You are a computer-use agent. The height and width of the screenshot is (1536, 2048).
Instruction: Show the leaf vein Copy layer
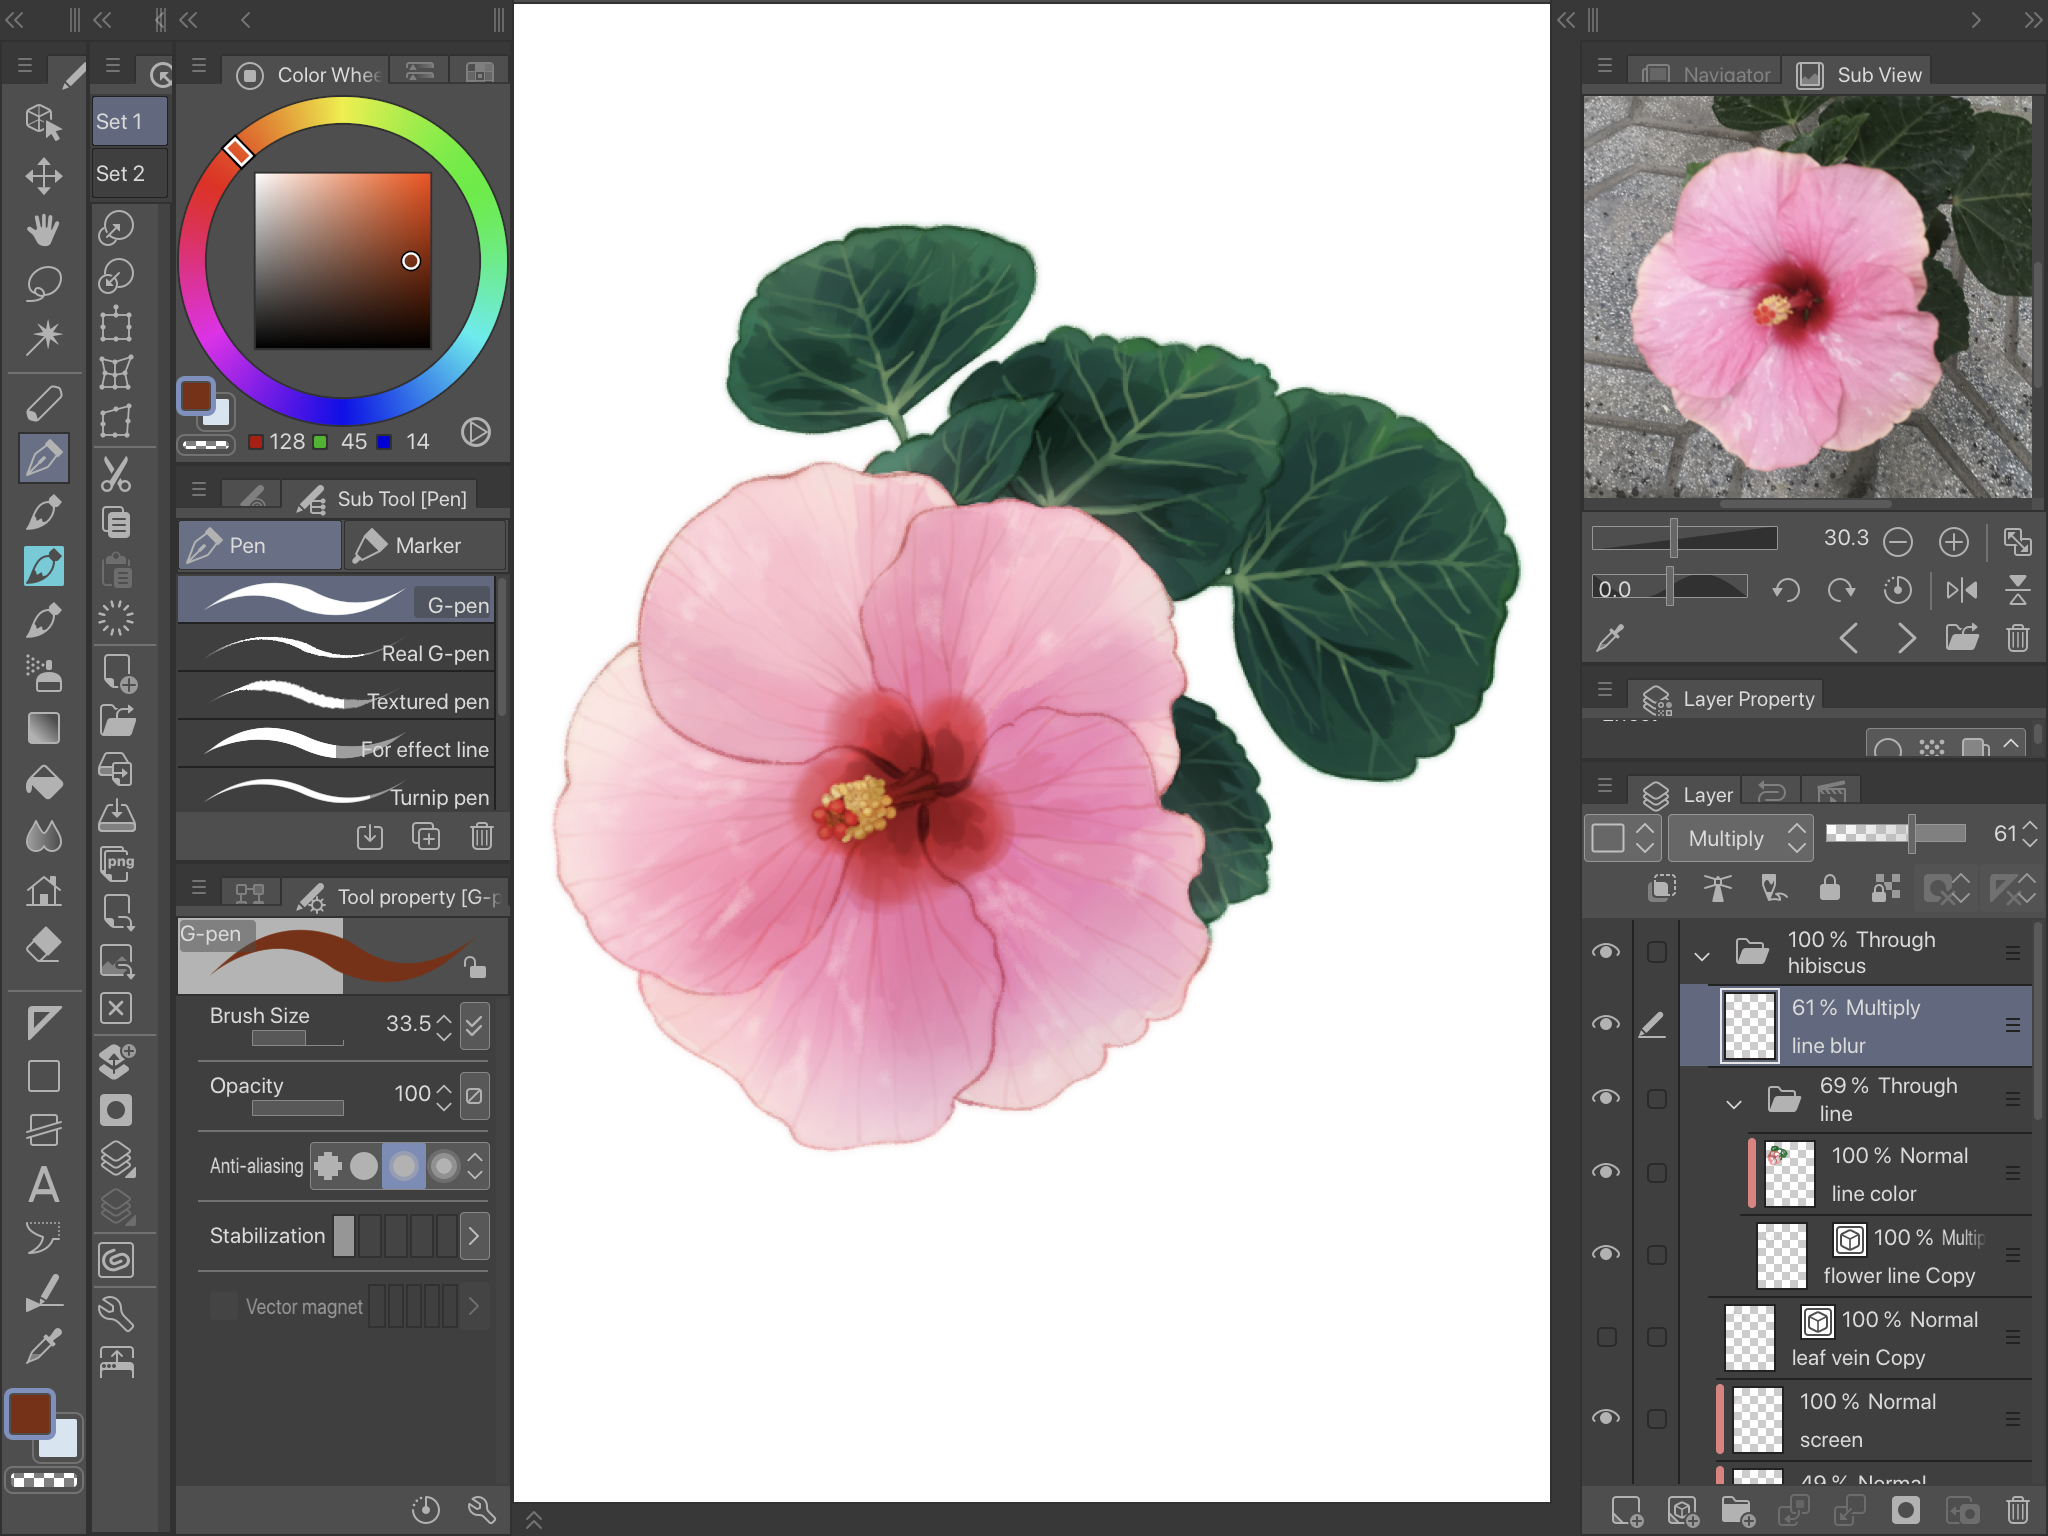click(1606, 1337)
